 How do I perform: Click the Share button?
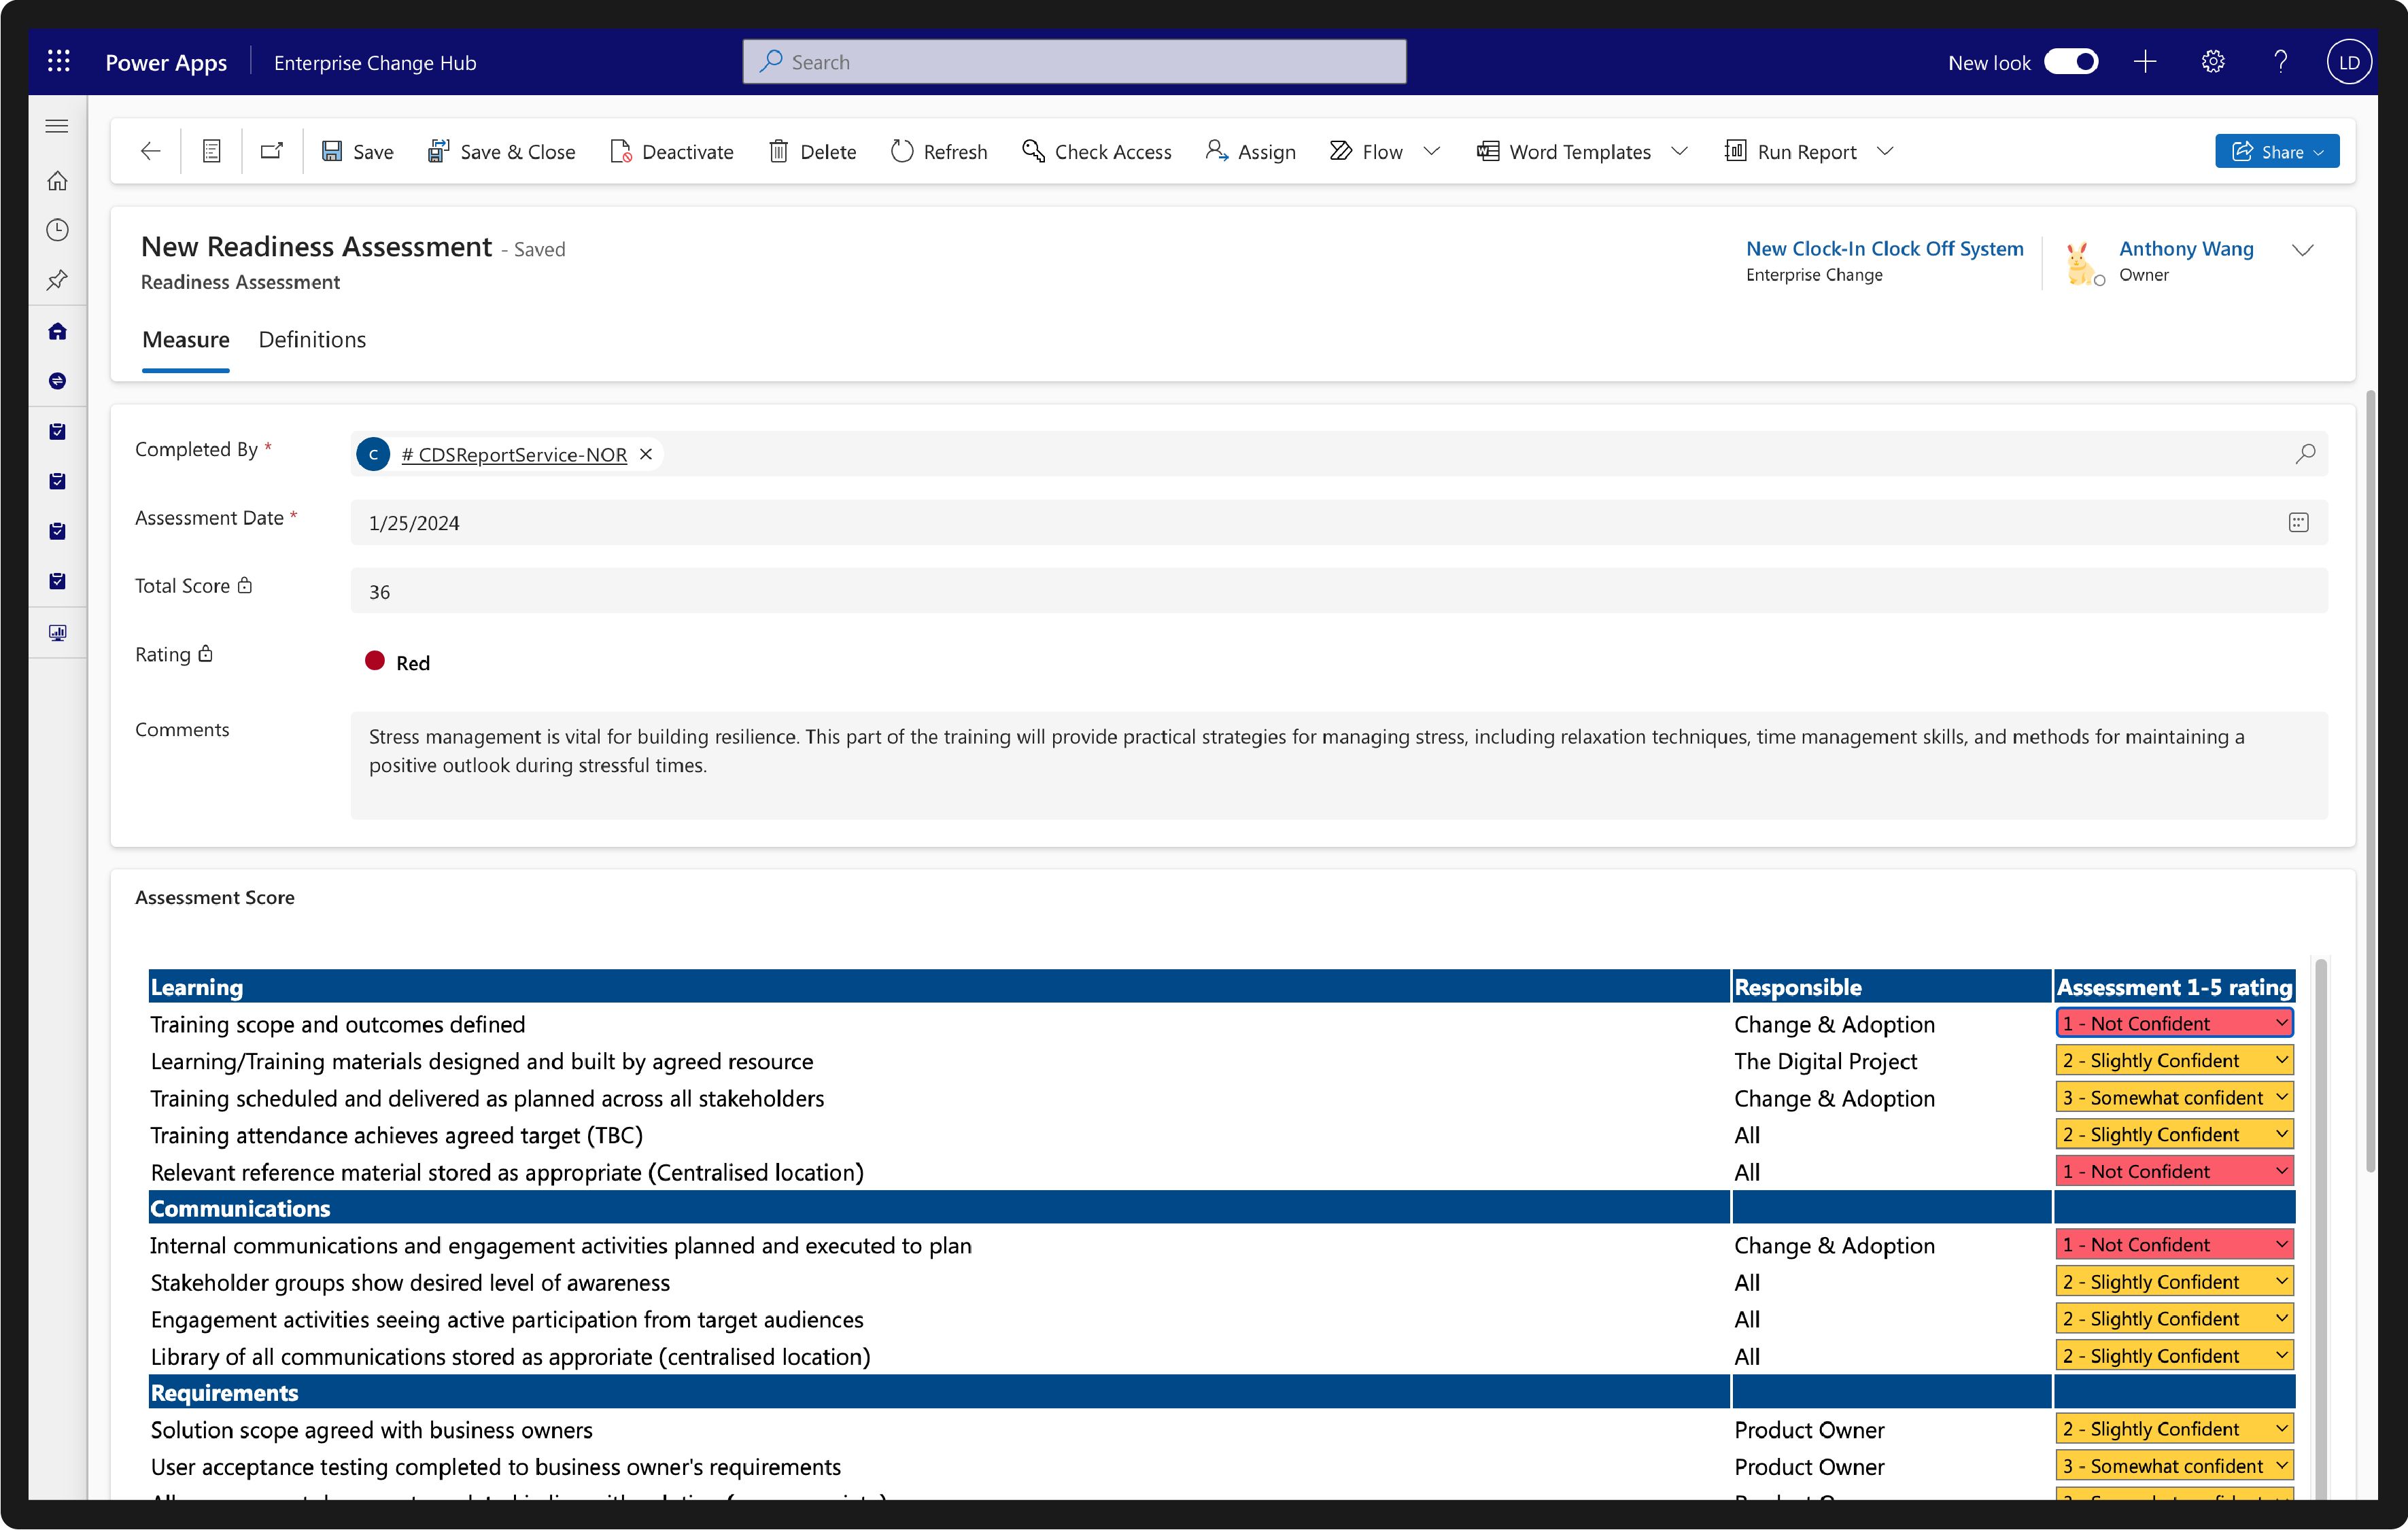pos(2276,151)
